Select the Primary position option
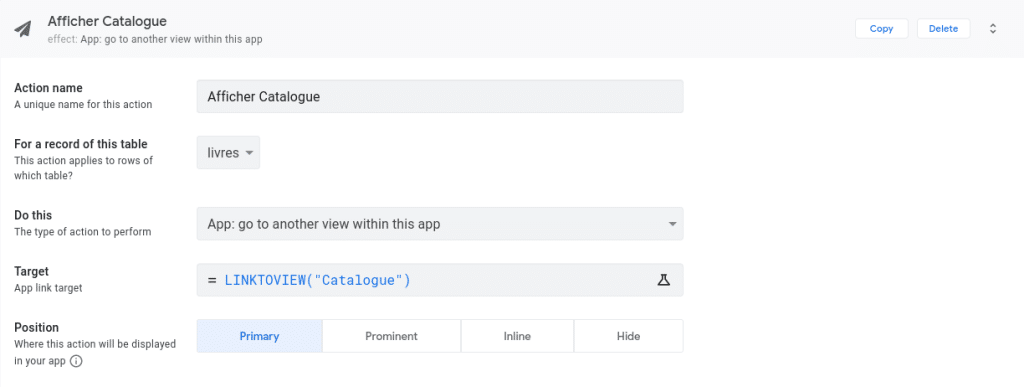The width and height of the screenshot is (1024, 387). pyautogui.click(x=259, y=336)
